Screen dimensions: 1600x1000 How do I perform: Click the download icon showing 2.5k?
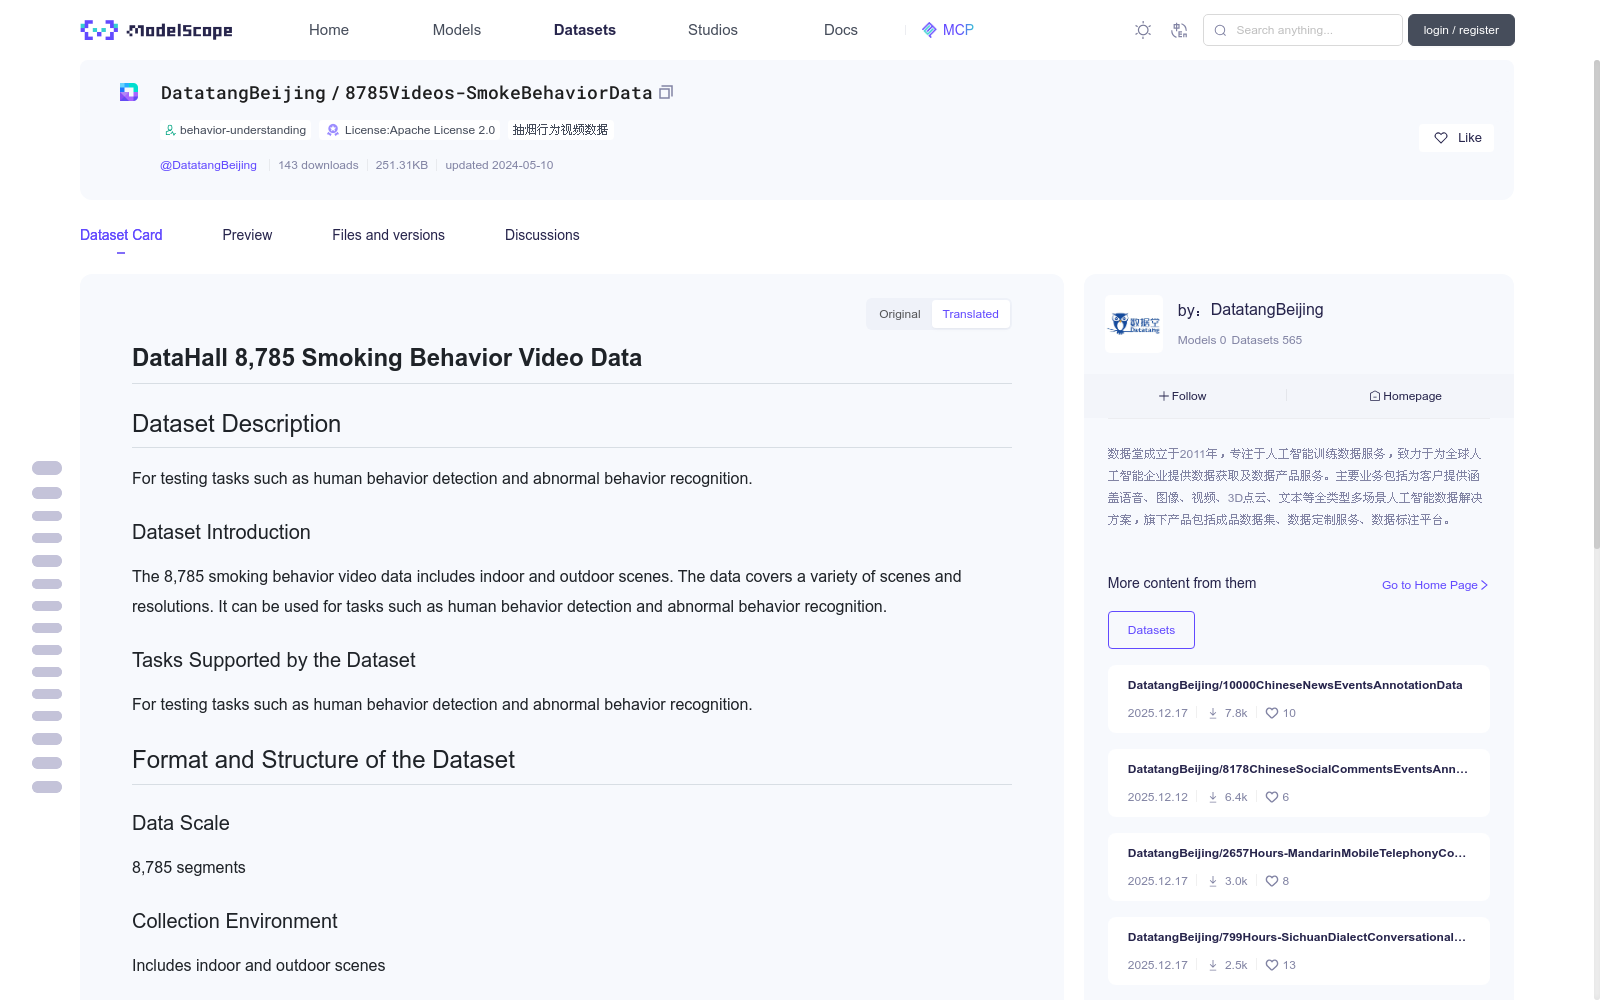click(x=1213, y=965)
